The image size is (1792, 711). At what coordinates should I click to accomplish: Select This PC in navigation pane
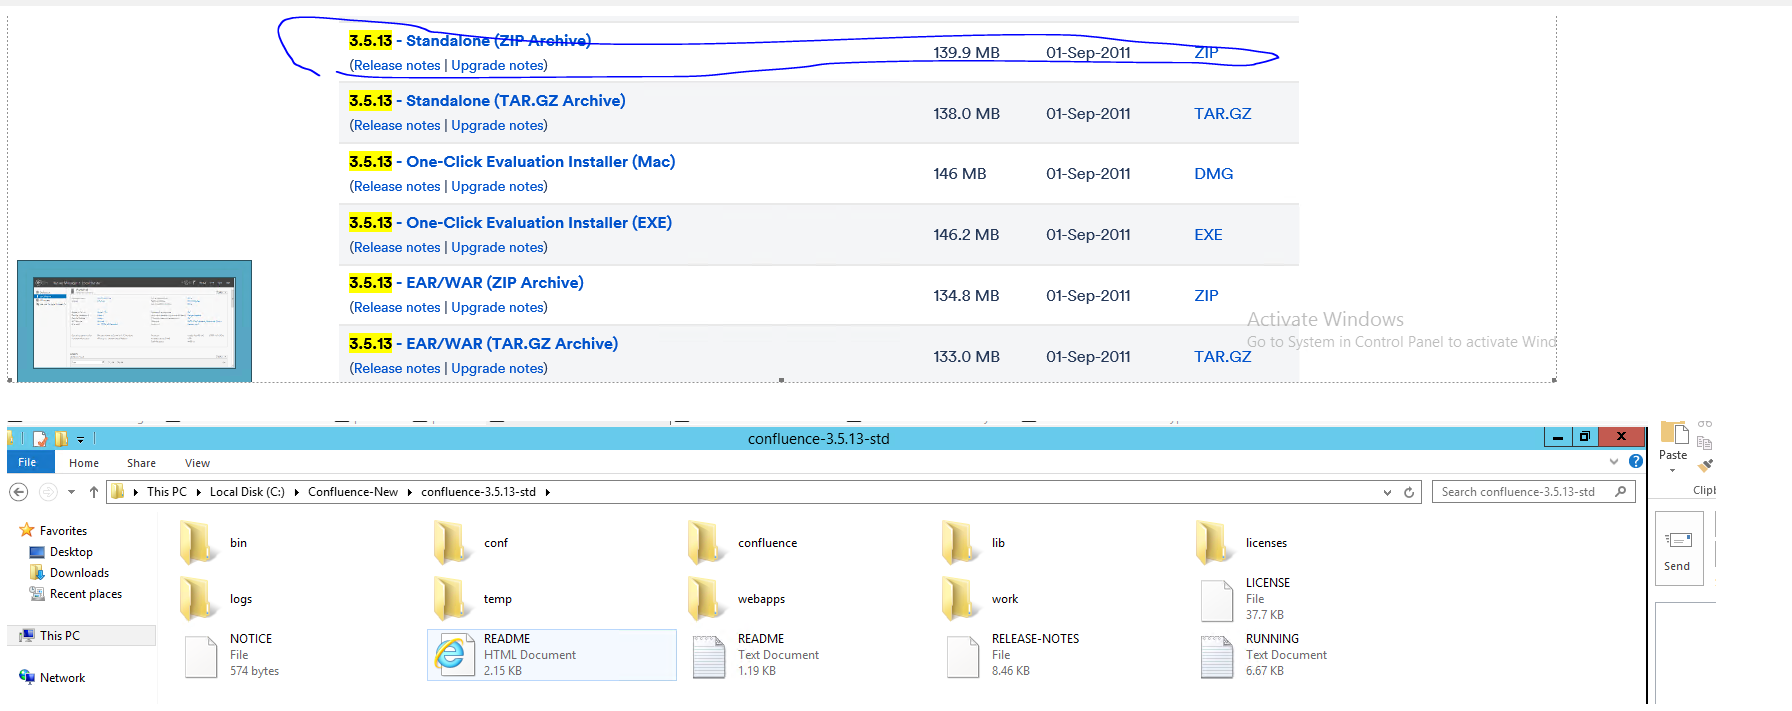coord(59,636)
